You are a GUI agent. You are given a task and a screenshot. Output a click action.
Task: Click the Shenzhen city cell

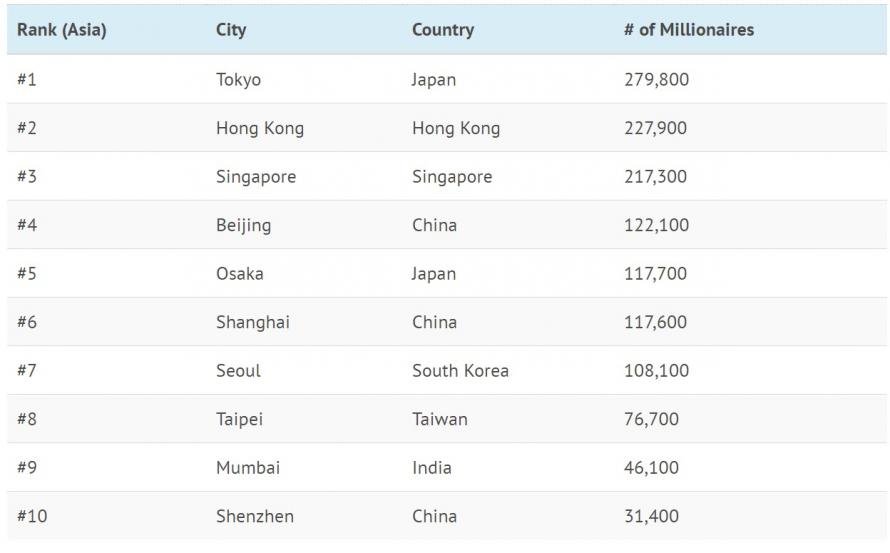[255, 516]
